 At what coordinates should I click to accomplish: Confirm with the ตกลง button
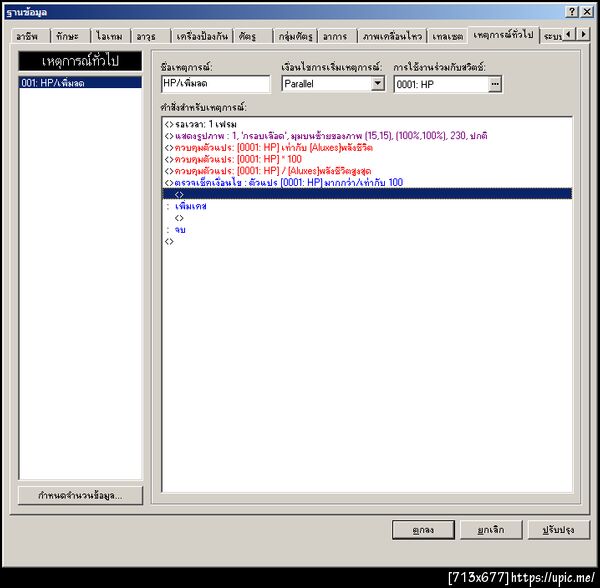[x=423, y=530]
